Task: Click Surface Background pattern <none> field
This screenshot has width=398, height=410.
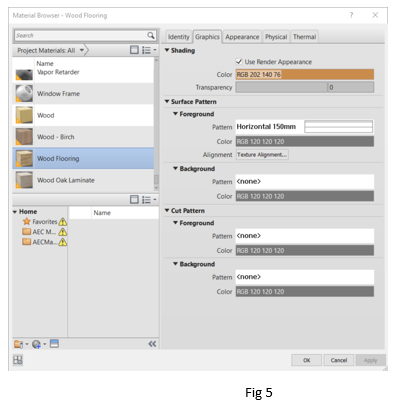Action: point(305,181)
